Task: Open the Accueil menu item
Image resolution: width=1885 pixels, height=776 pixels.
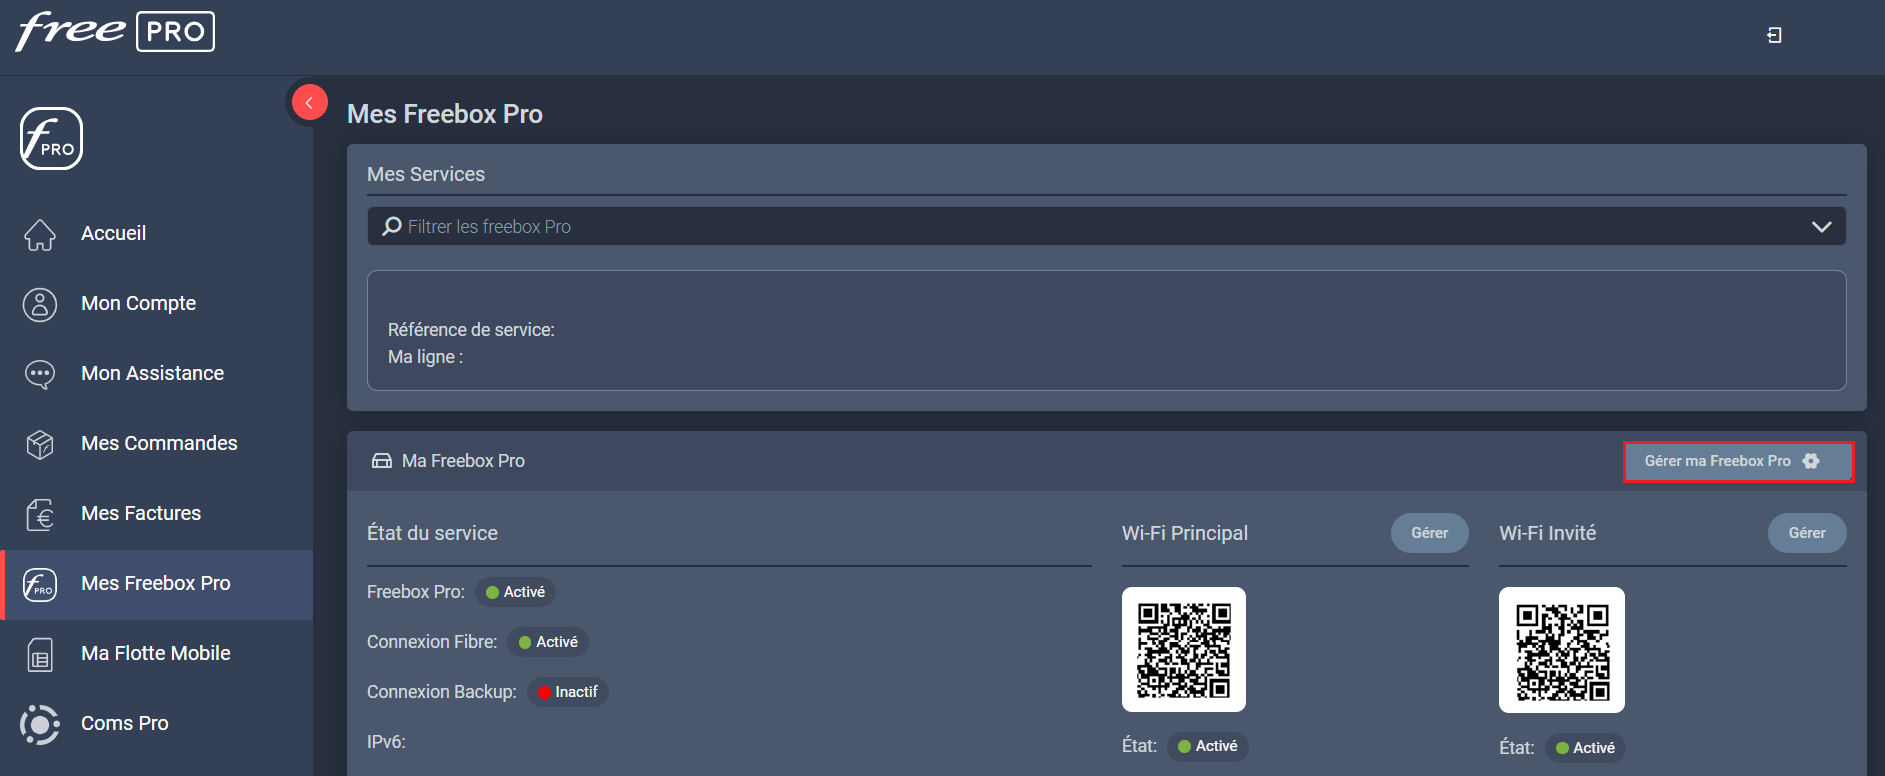Action: click(x=158, y=234)
